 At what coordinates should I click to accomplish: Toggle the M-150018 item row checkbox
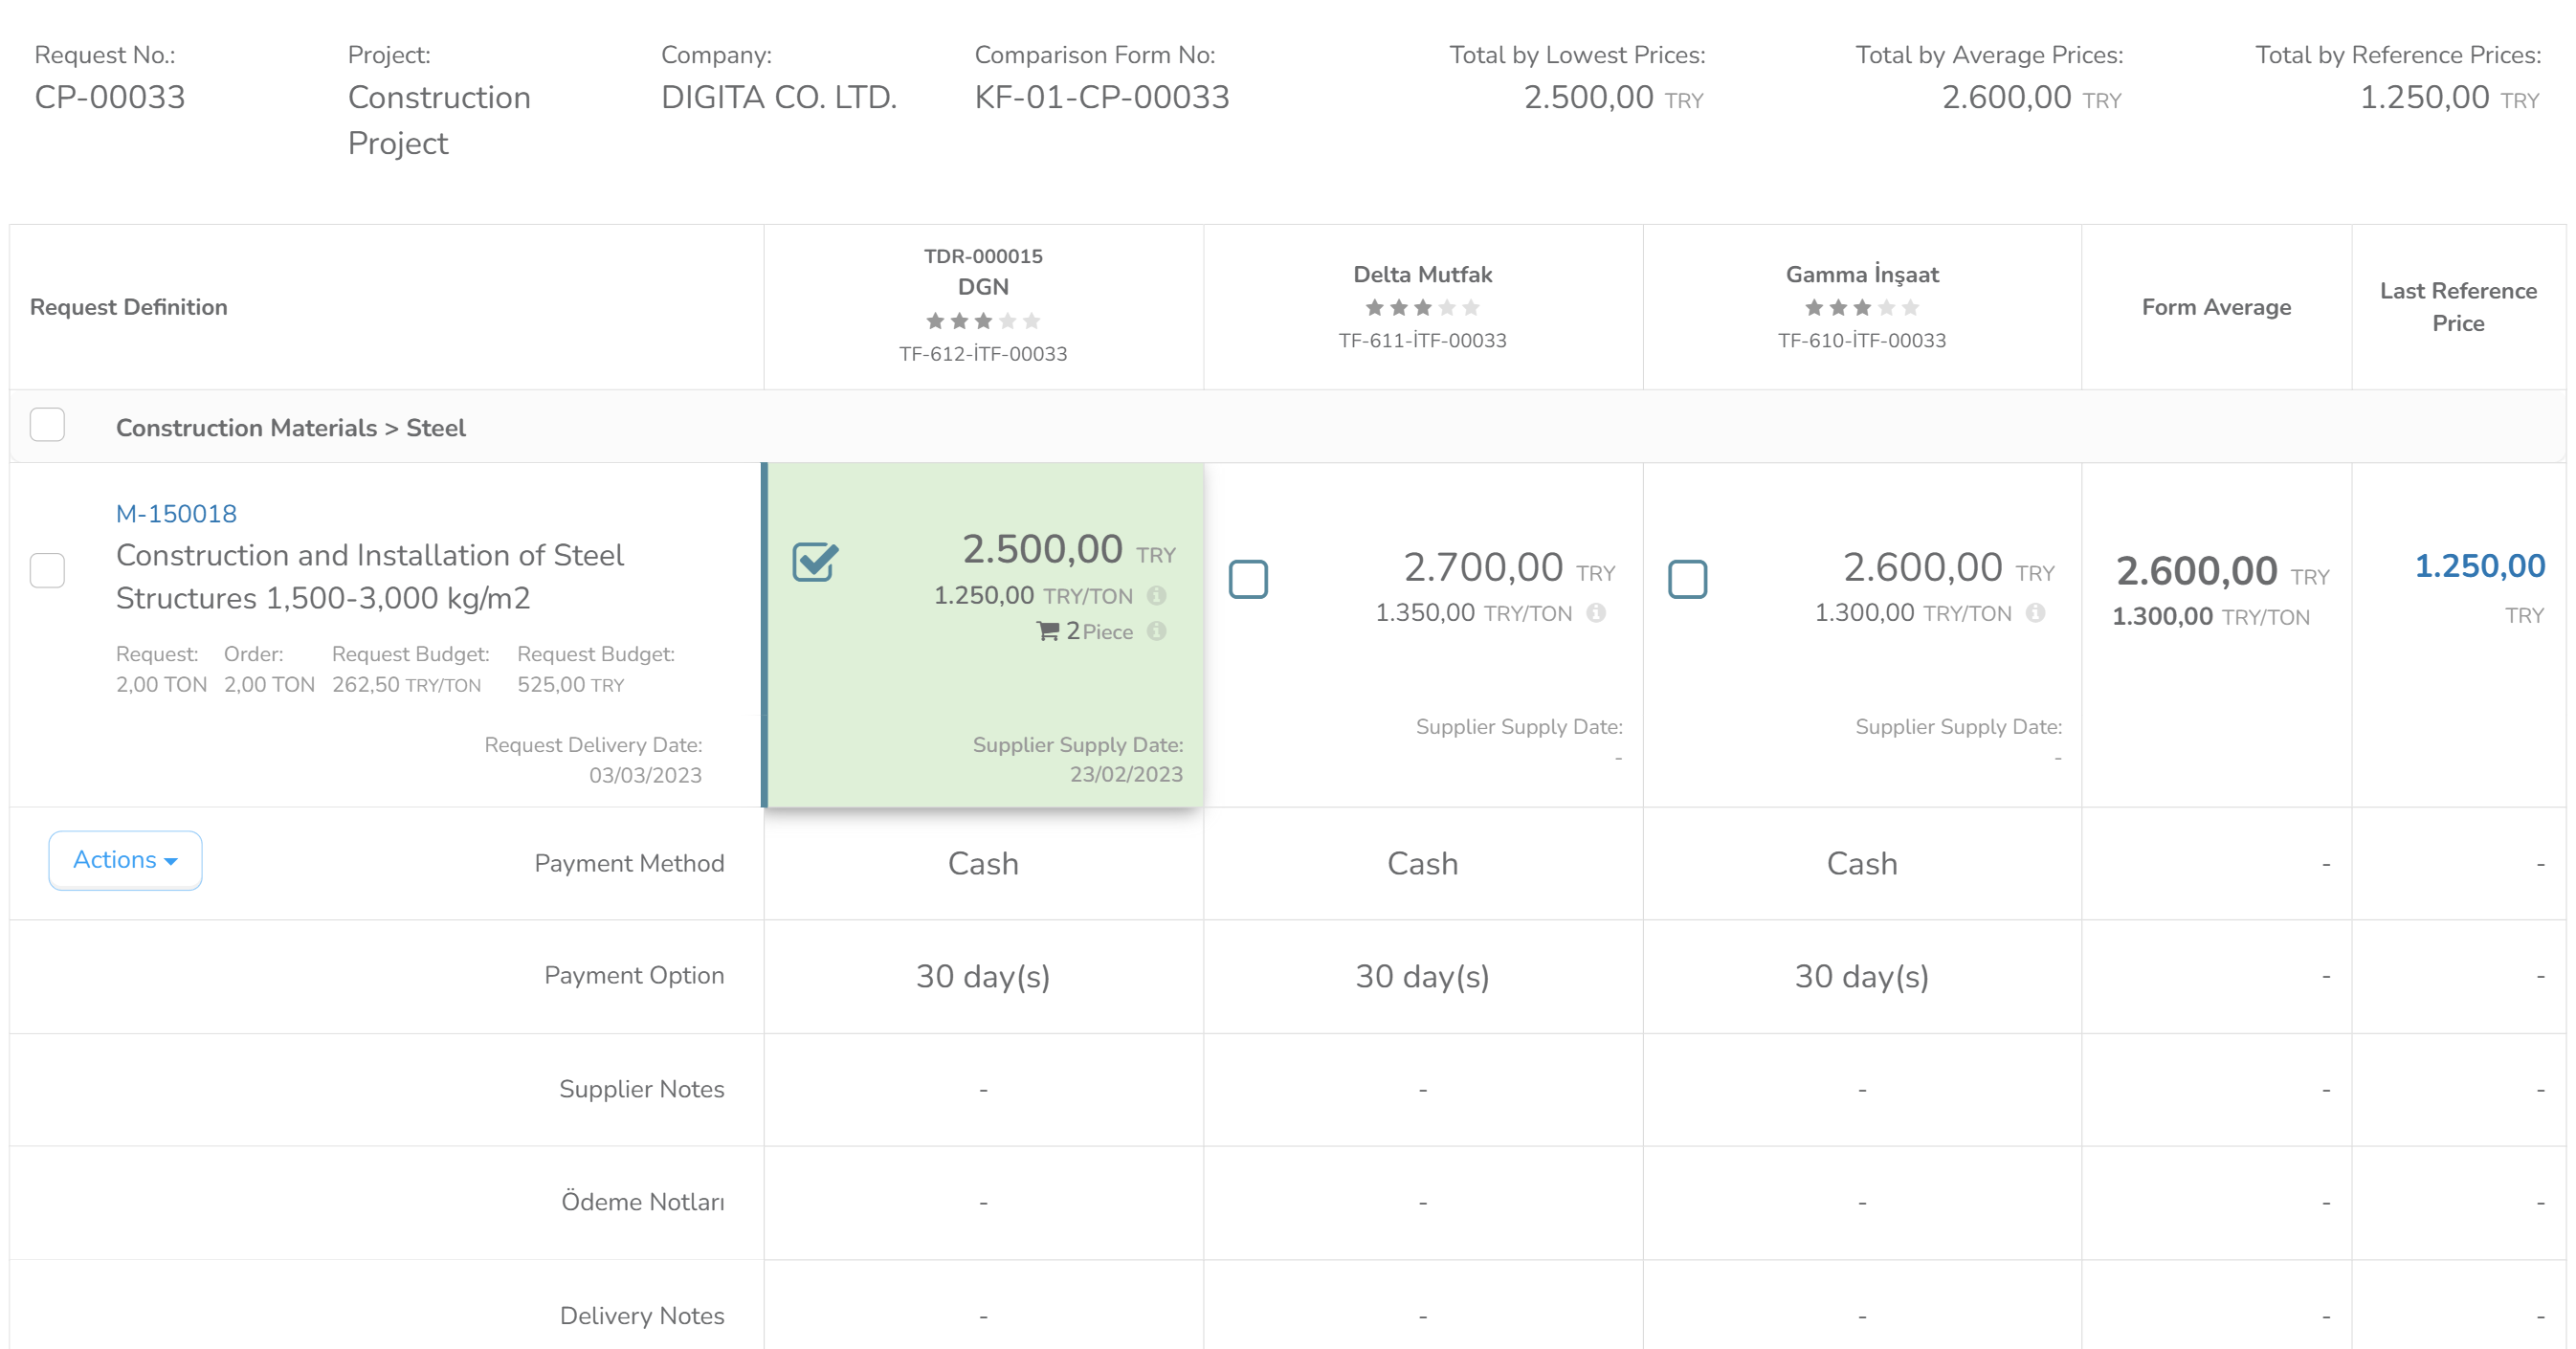pyautogui.click(x=47, y=571)
